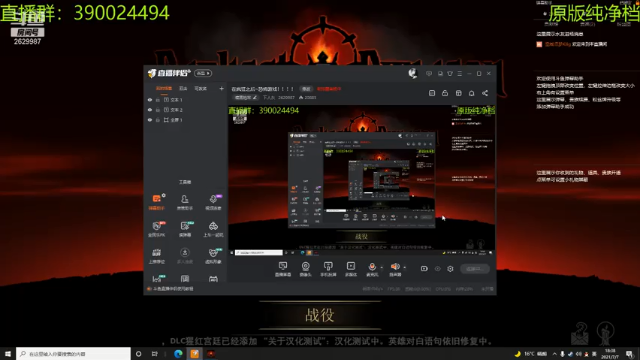Add a phone screen mirroring source
This screenshot has height=360, width=640.
point(328,269)
